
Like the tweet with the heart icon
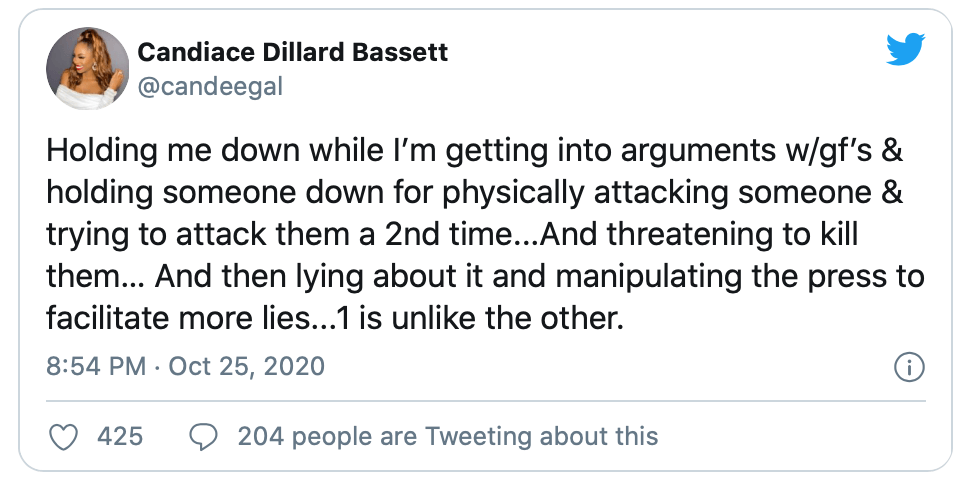[x=63, y=437]
